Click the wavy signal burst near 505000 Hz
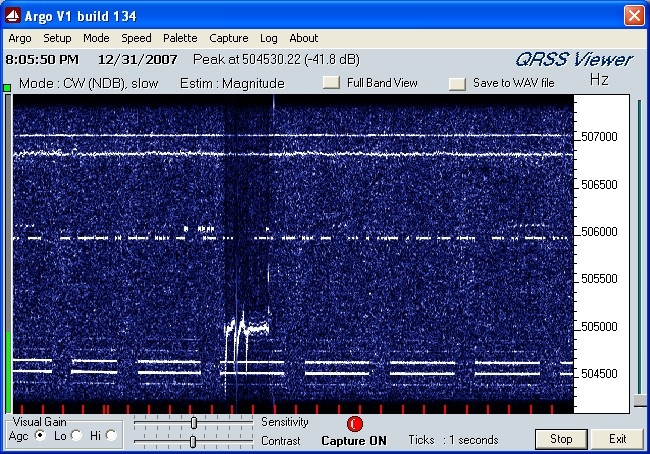650x454 pixels. tap(247, 330)
